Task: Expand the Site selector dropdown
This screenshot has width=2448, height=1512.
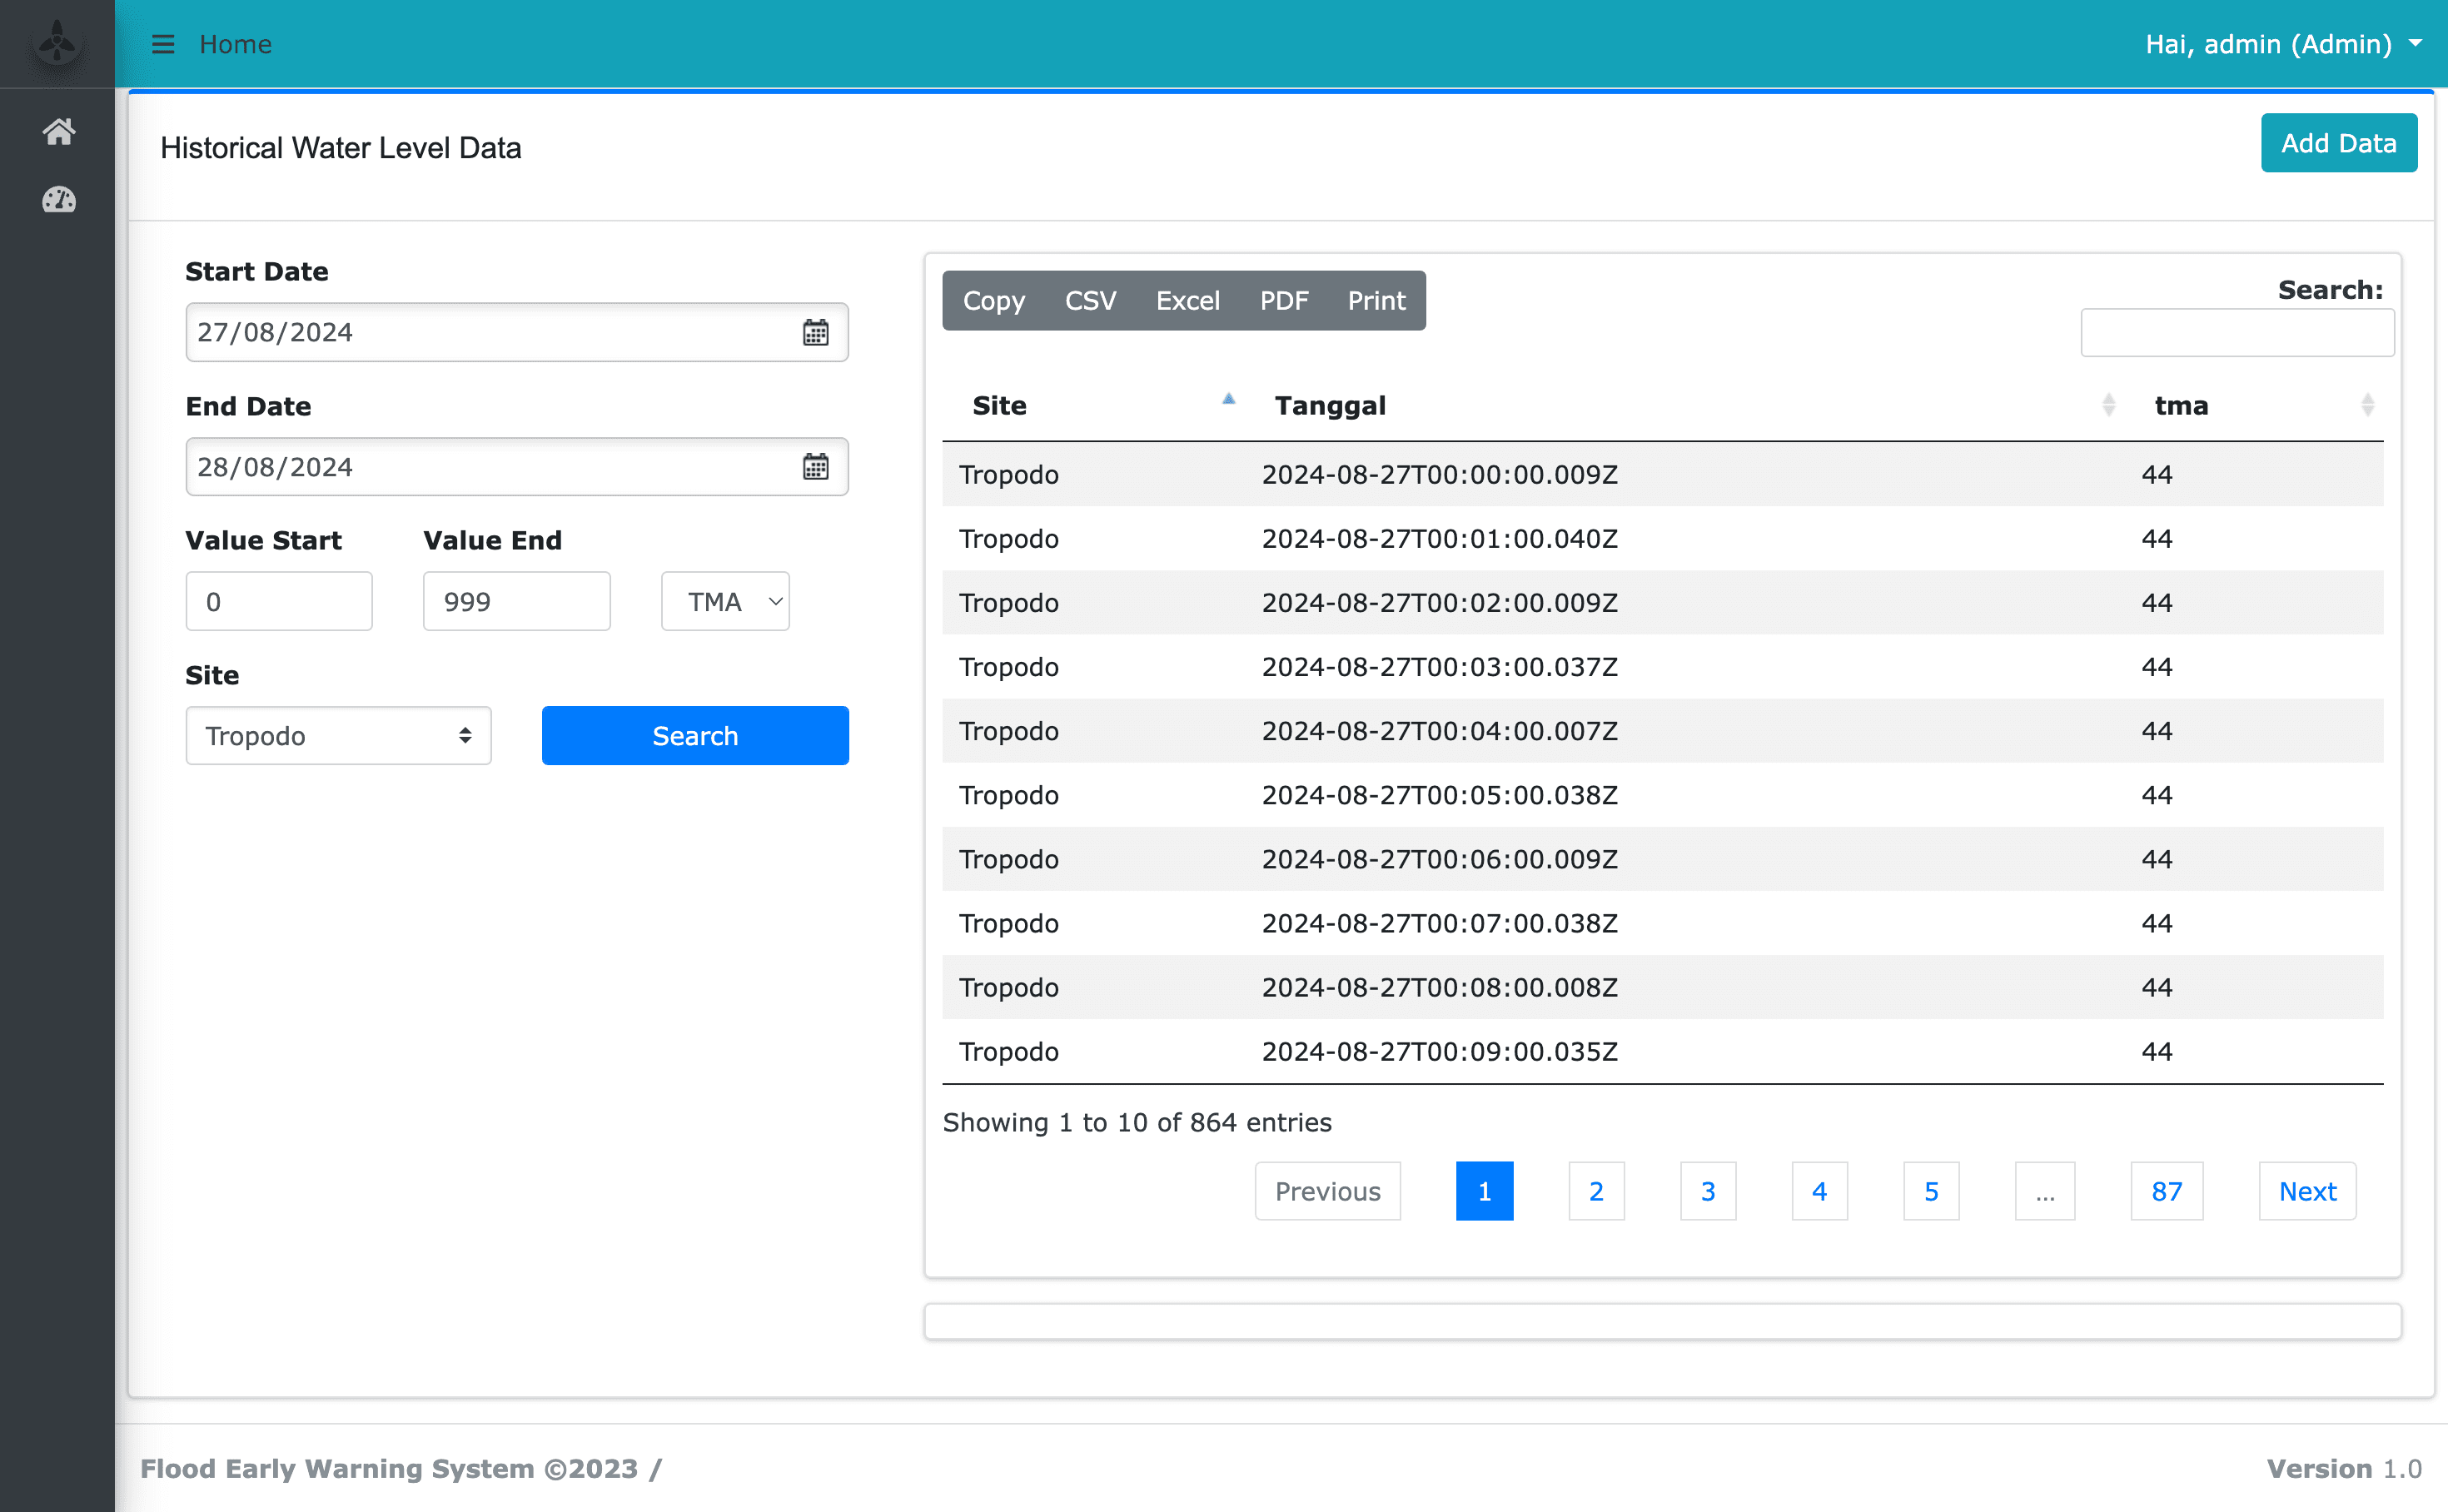Action: [x=337, y=734]
